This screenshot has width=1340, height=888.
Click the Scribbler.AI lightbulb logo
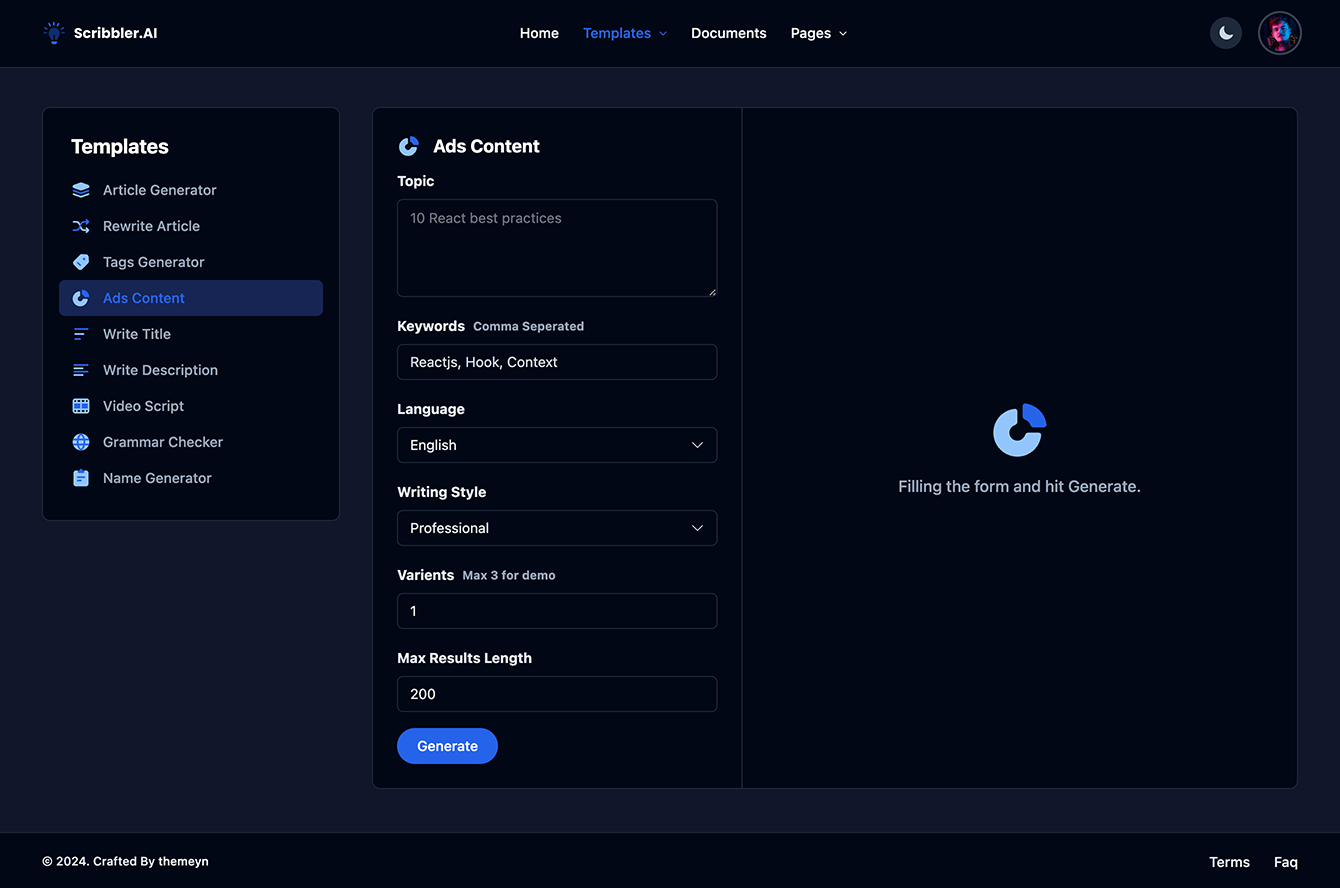click(x=54, y=33)
